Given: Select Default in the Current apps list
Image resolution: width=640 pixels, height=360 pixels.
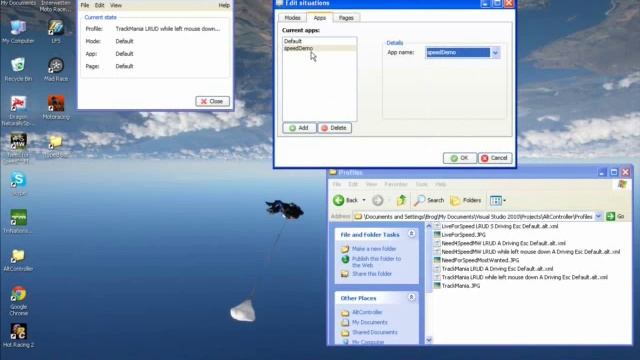Looking at the screenshot, I should coord(320,41).
